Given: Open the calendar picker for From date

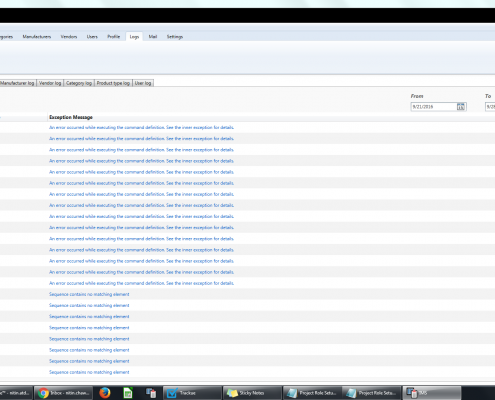Looking at the screenshot, I should [460, 107].
